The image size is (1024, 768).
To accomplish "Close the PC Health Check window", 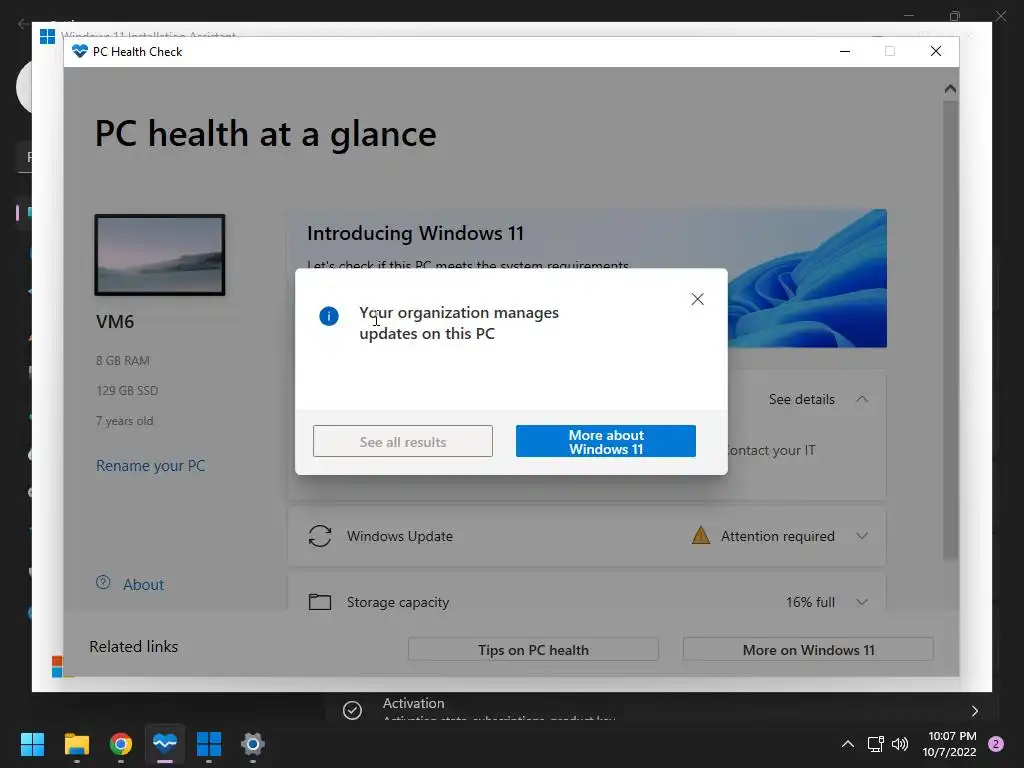I will click(936, 51).
